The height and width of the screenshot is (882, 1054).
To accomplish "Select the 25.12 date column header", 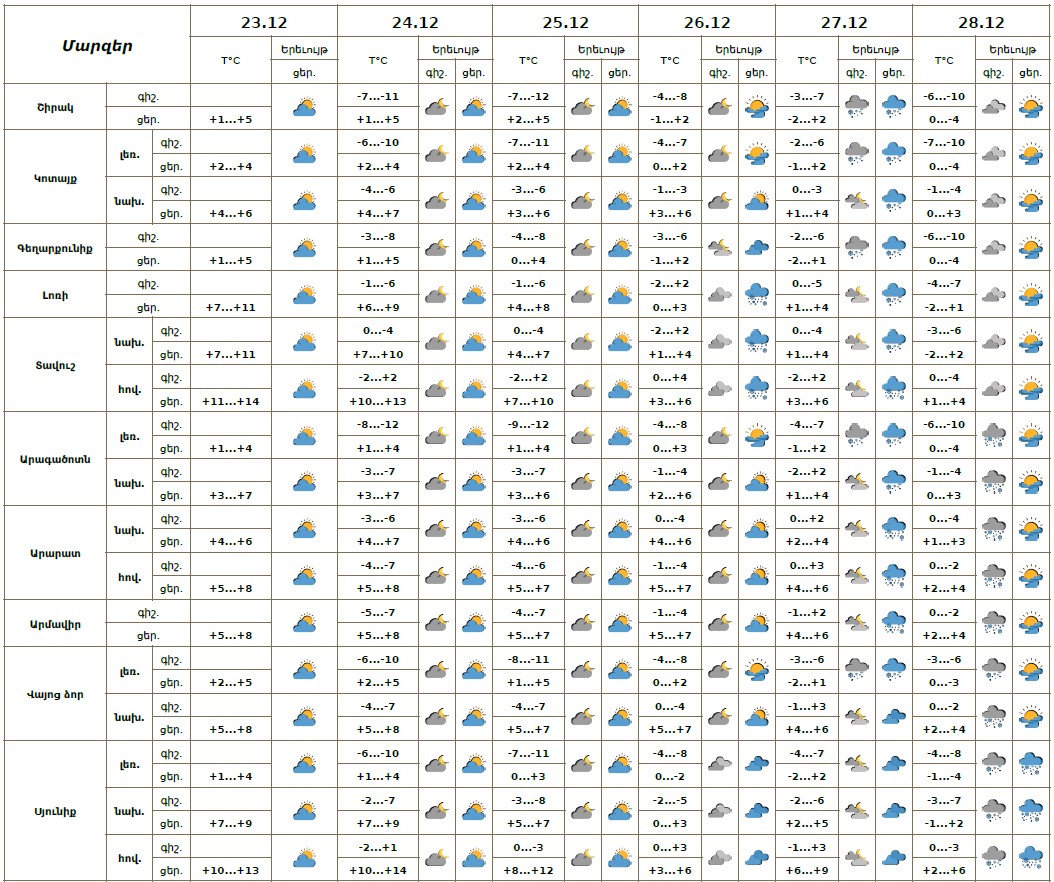I will pyautogui.click(x=564, y=22).
